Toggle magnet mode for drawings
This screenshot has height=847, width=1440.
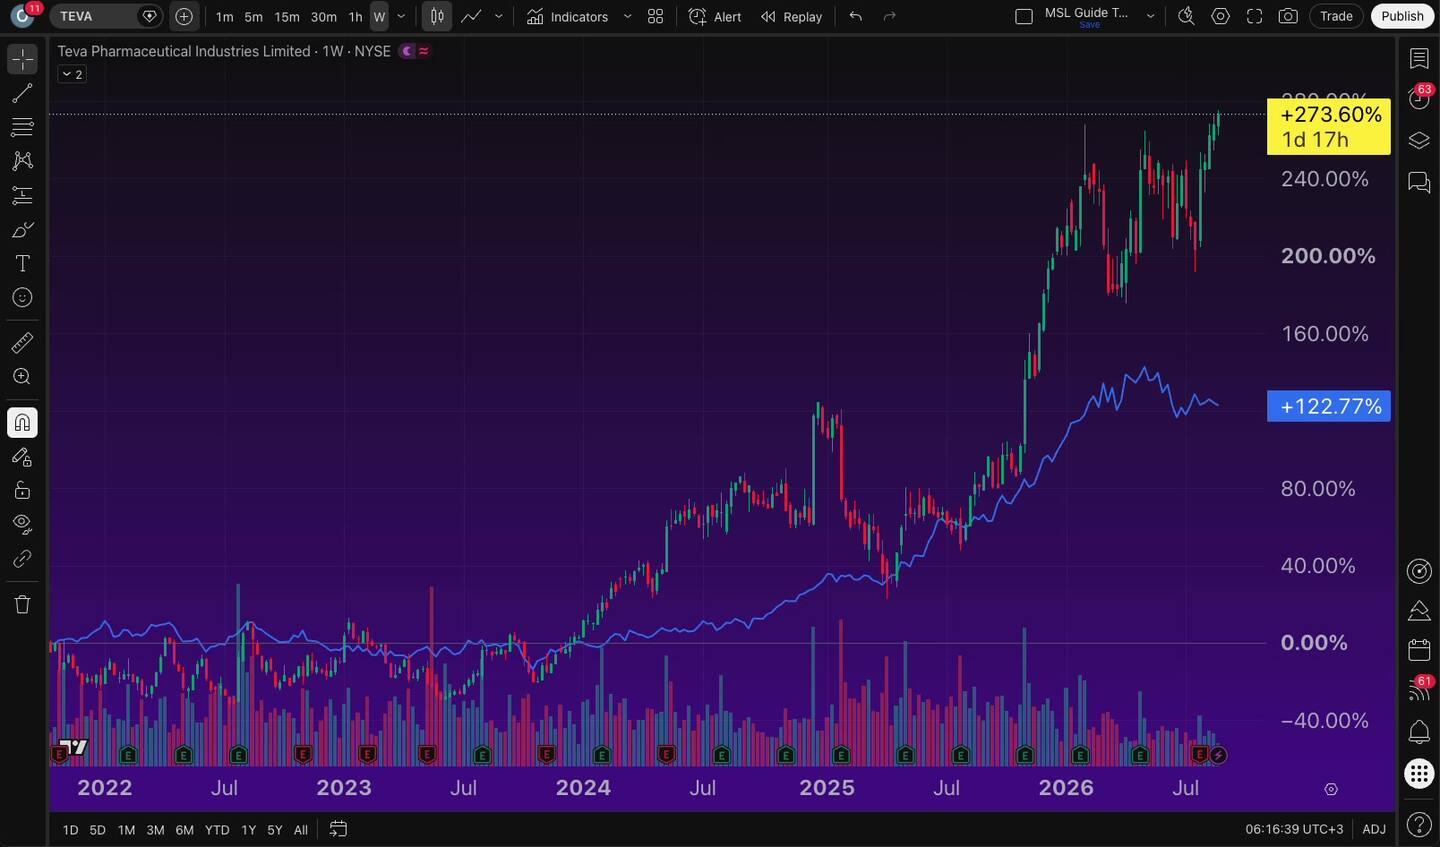point(22,423)
